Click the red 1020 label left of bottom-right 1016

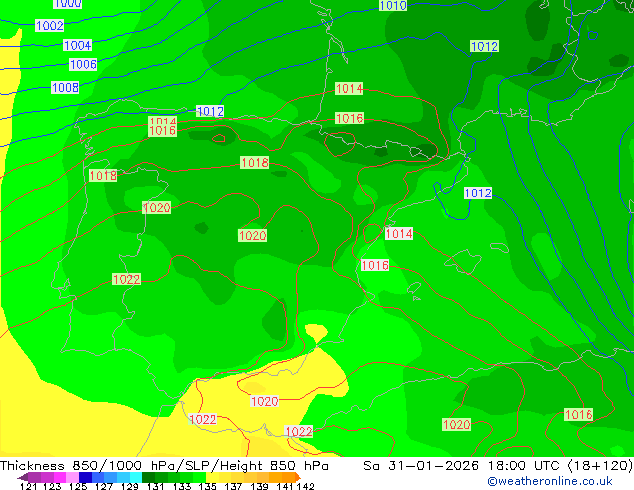tap(456, 425)
